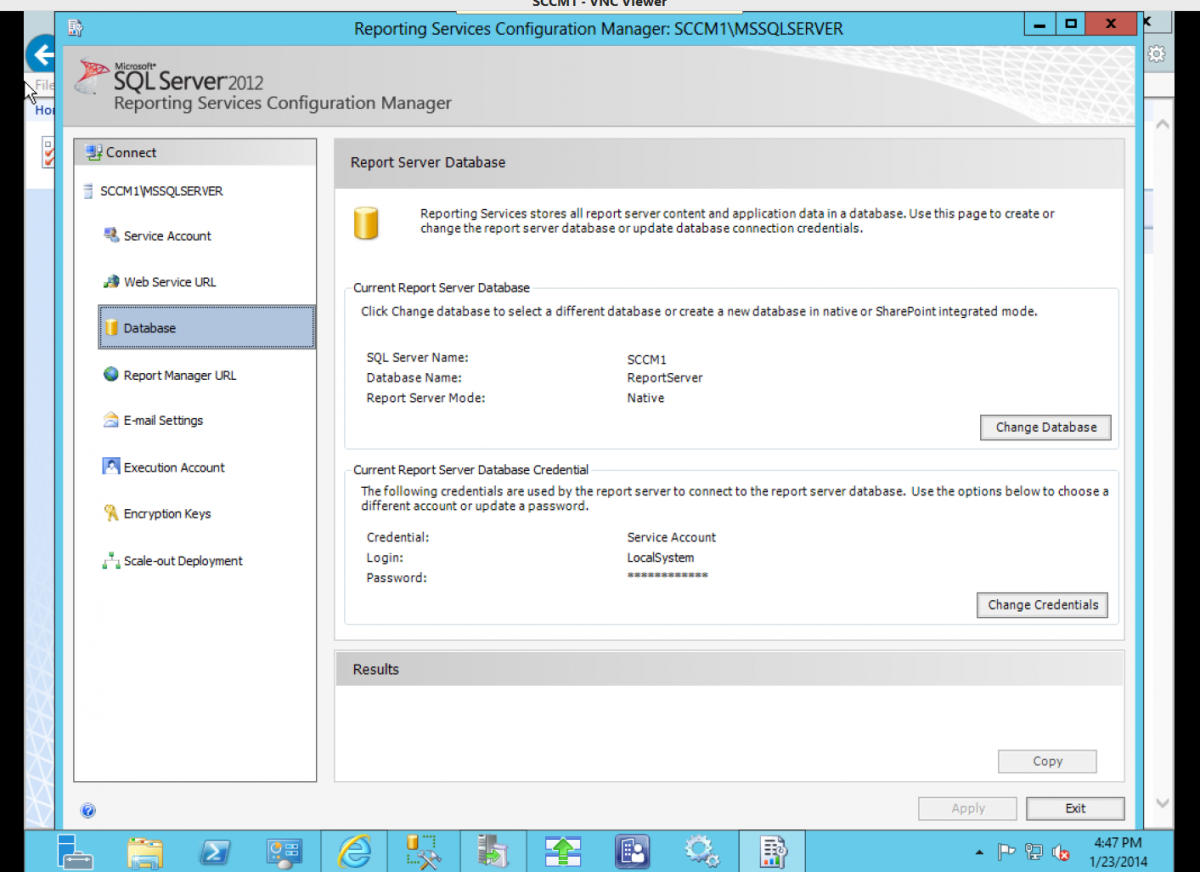Click the Report Manager URL globe icon
Image resolution: width=1200 pixels, height=872 pixels.
[111, 374]
